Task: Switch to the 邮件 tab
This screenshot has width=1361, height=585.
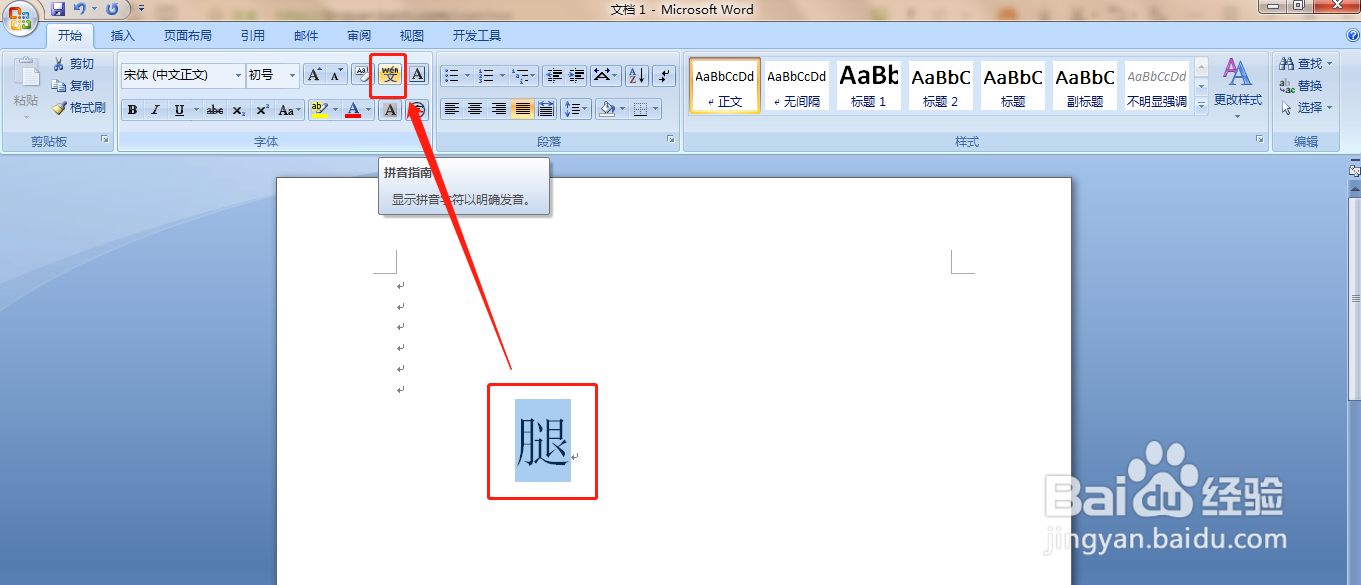Action: [x=306, y=35]
